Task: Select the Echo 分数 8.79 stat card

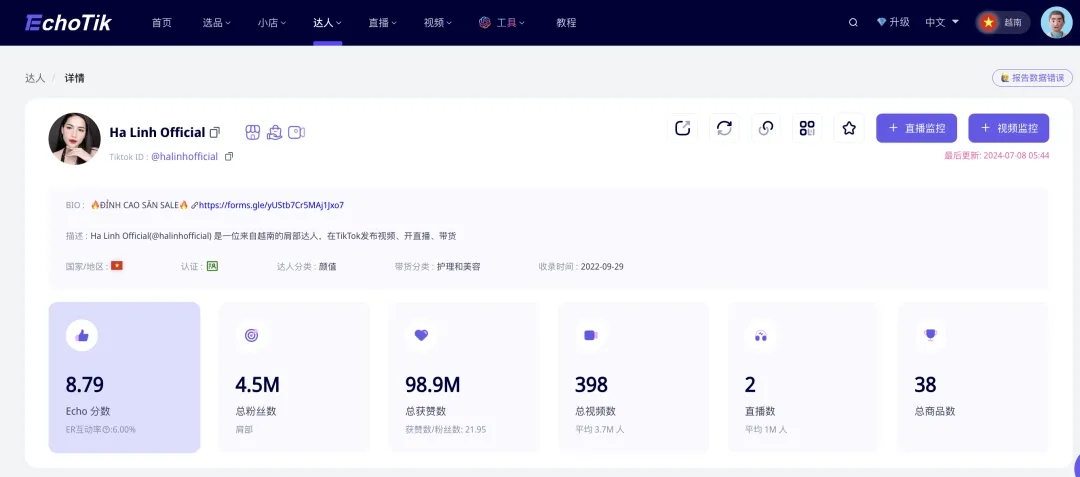Action: 124,377
